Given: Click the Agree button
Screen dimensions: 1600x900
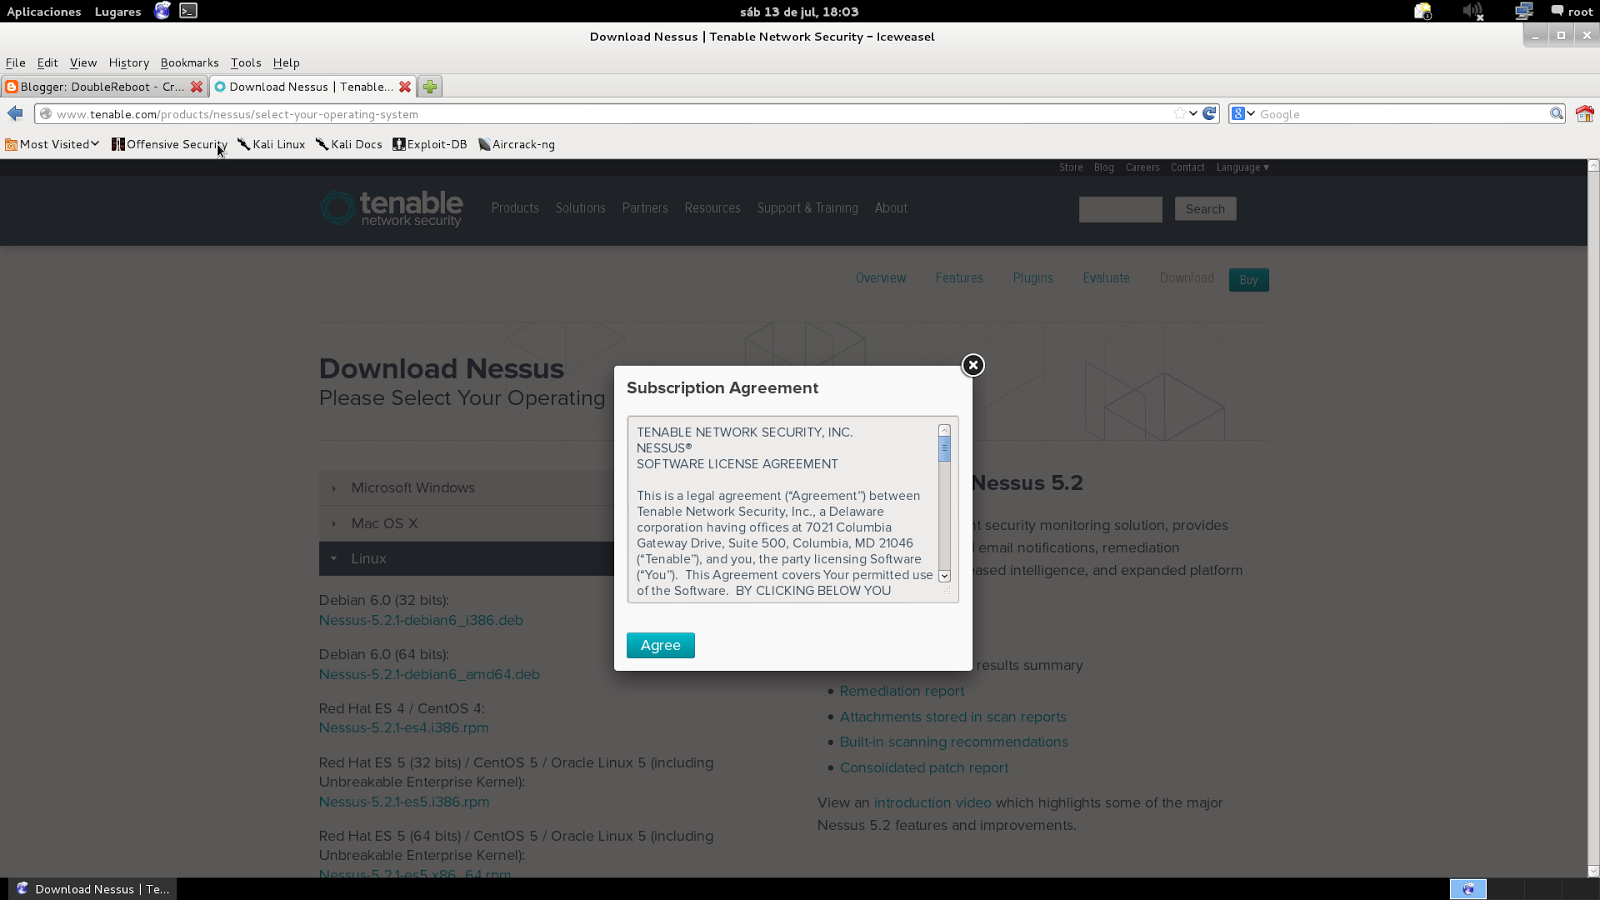Looking at the screenshot, I should (660, 645).
